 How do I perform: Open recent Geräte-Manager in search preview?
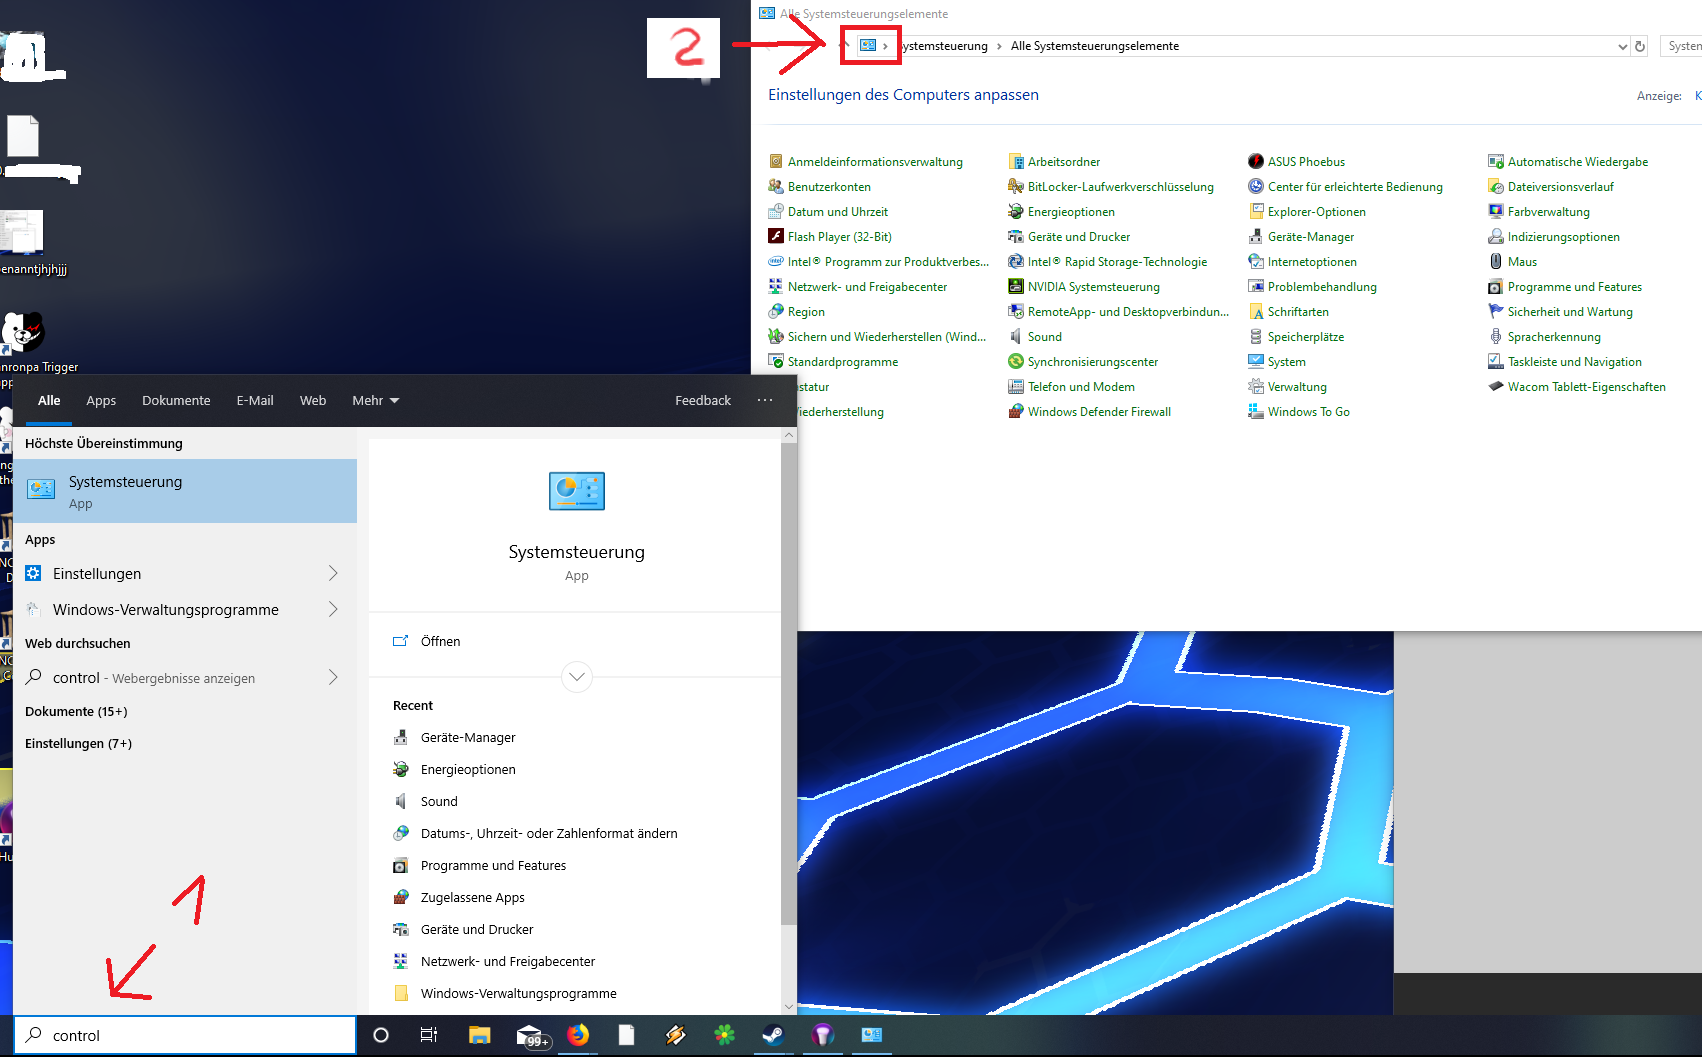coord(468,738)
